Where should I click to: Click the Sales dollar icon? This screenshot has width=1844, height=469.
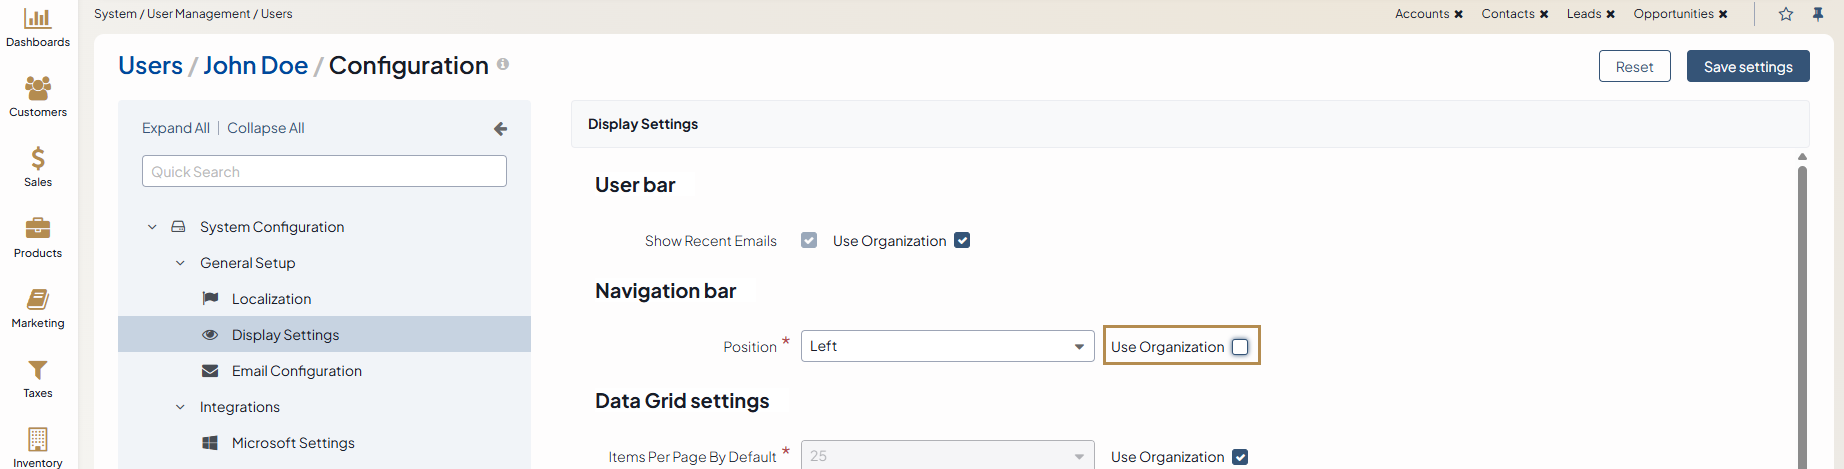click(x=38, y=159)
